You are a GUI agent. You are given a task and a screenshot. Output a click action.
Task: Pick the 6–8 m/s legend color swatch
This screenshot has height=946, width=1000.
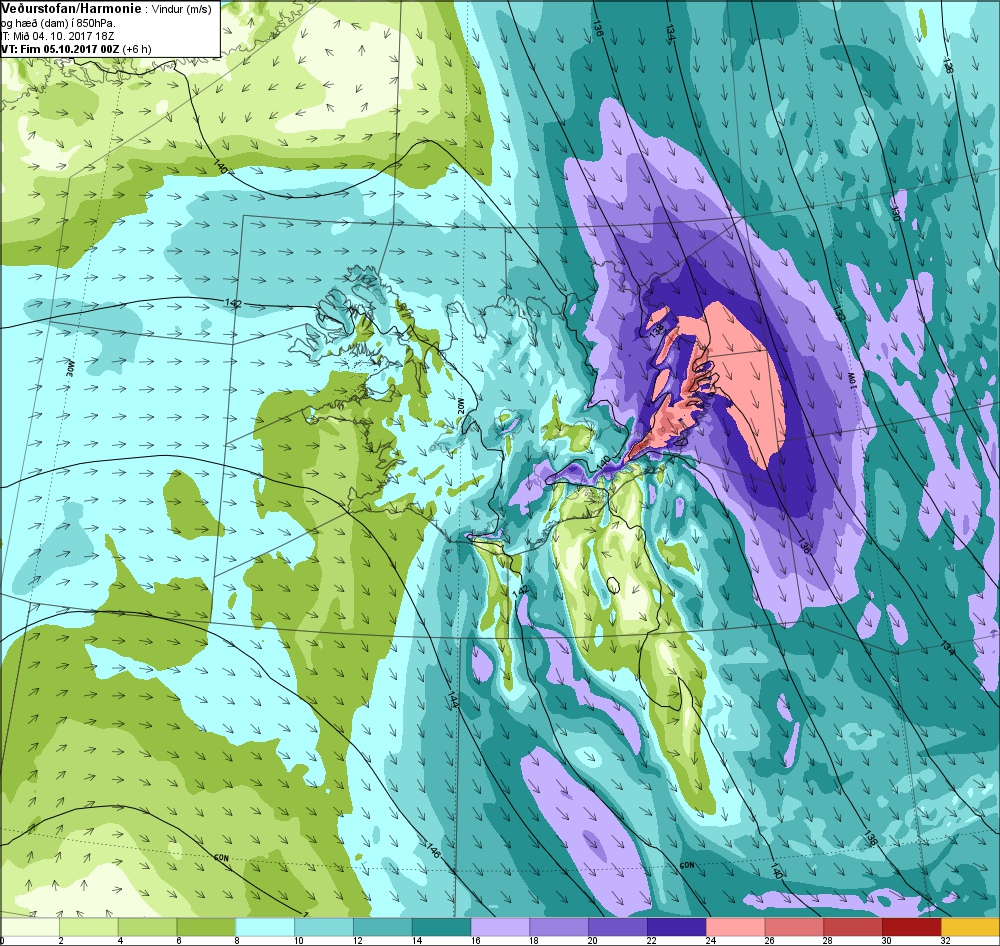coord(206,926)
